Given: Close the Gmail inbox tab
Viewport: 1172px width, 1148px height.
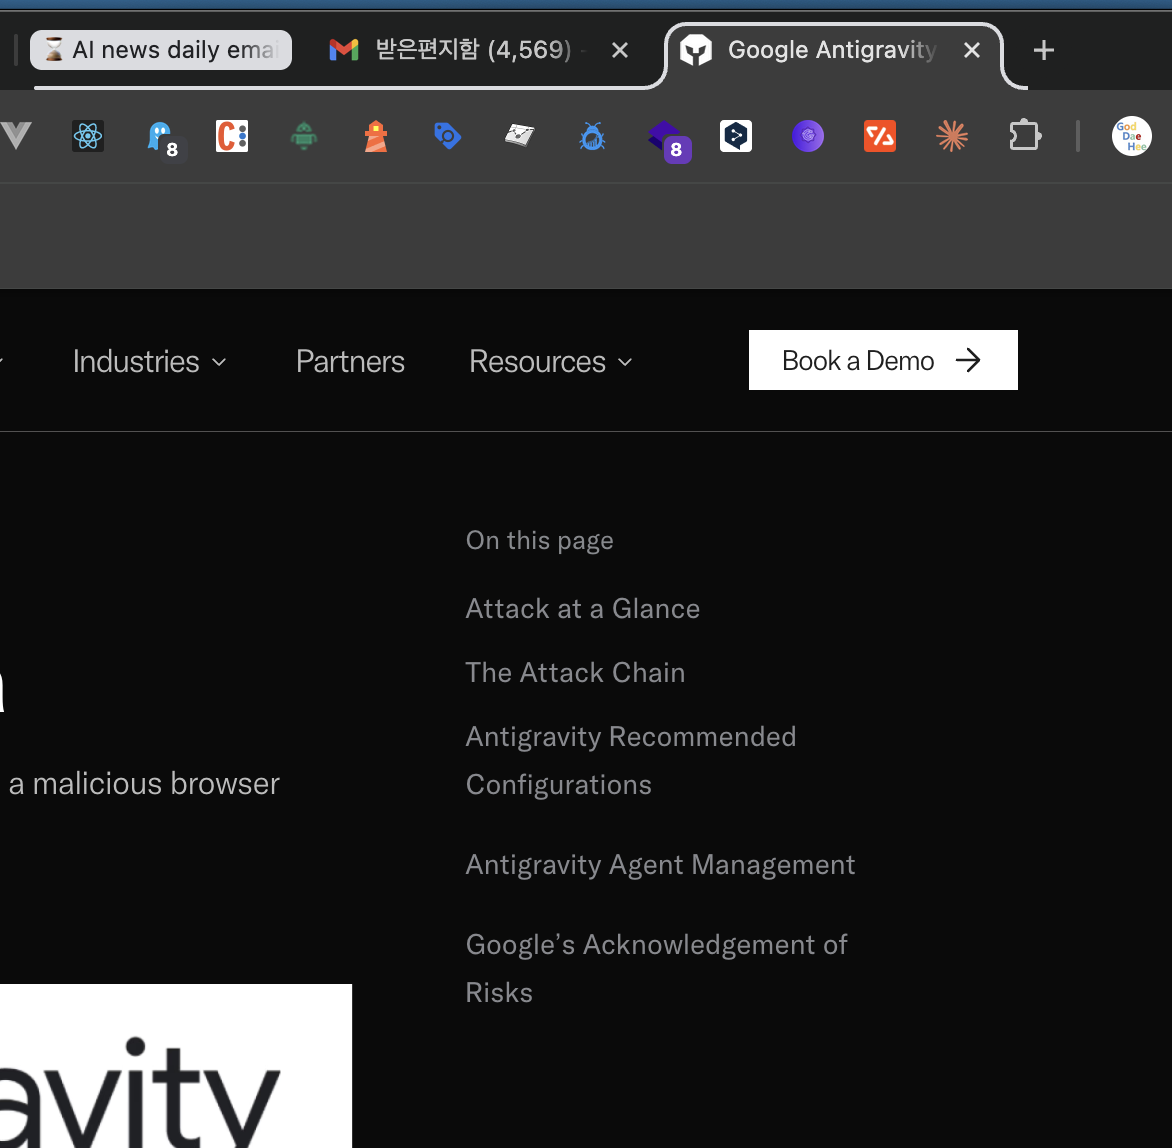Looking at the screenshot, I should pyautogui.click(x=620, y=50).
